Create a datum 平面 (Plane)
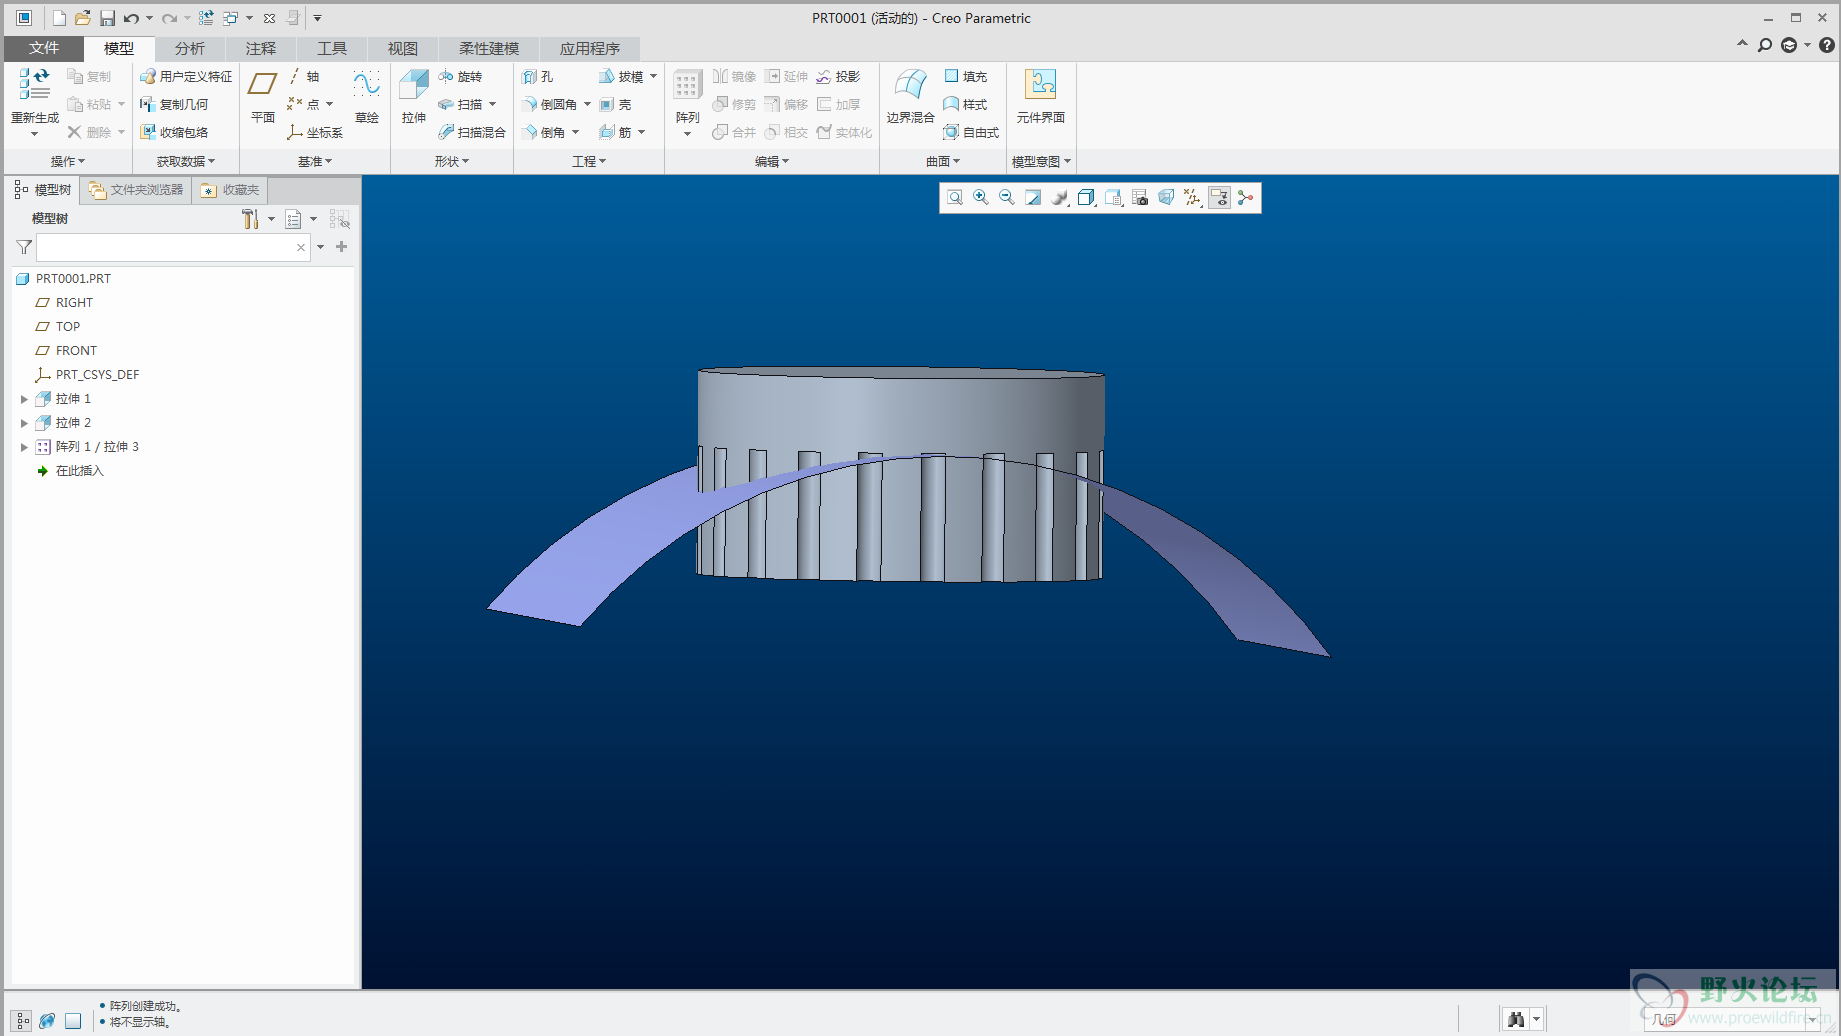 pyautogui.click(x=262, y=97)
